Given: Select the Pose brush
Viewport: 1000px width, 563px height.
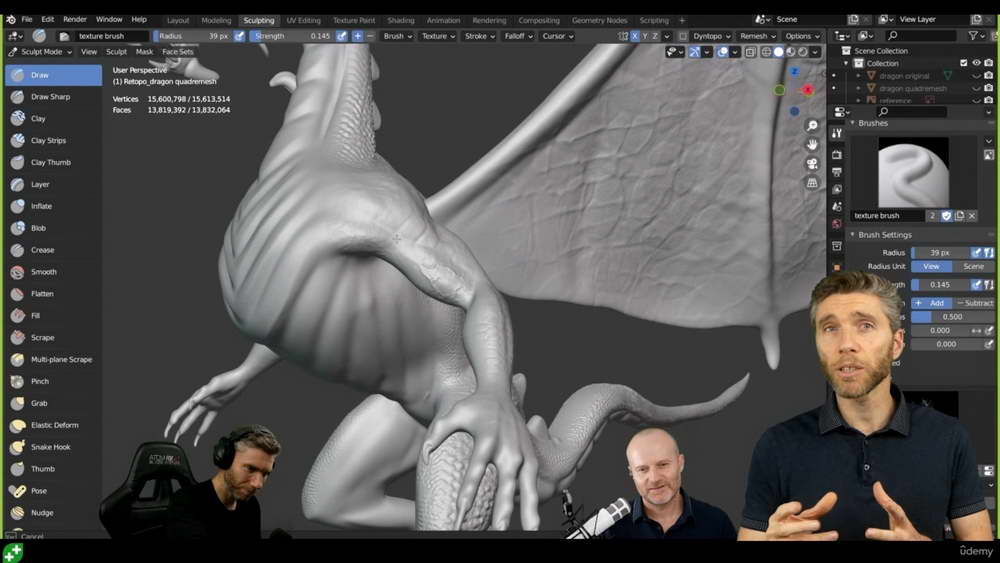Looking at the screenshot, I should pos(54,491).
